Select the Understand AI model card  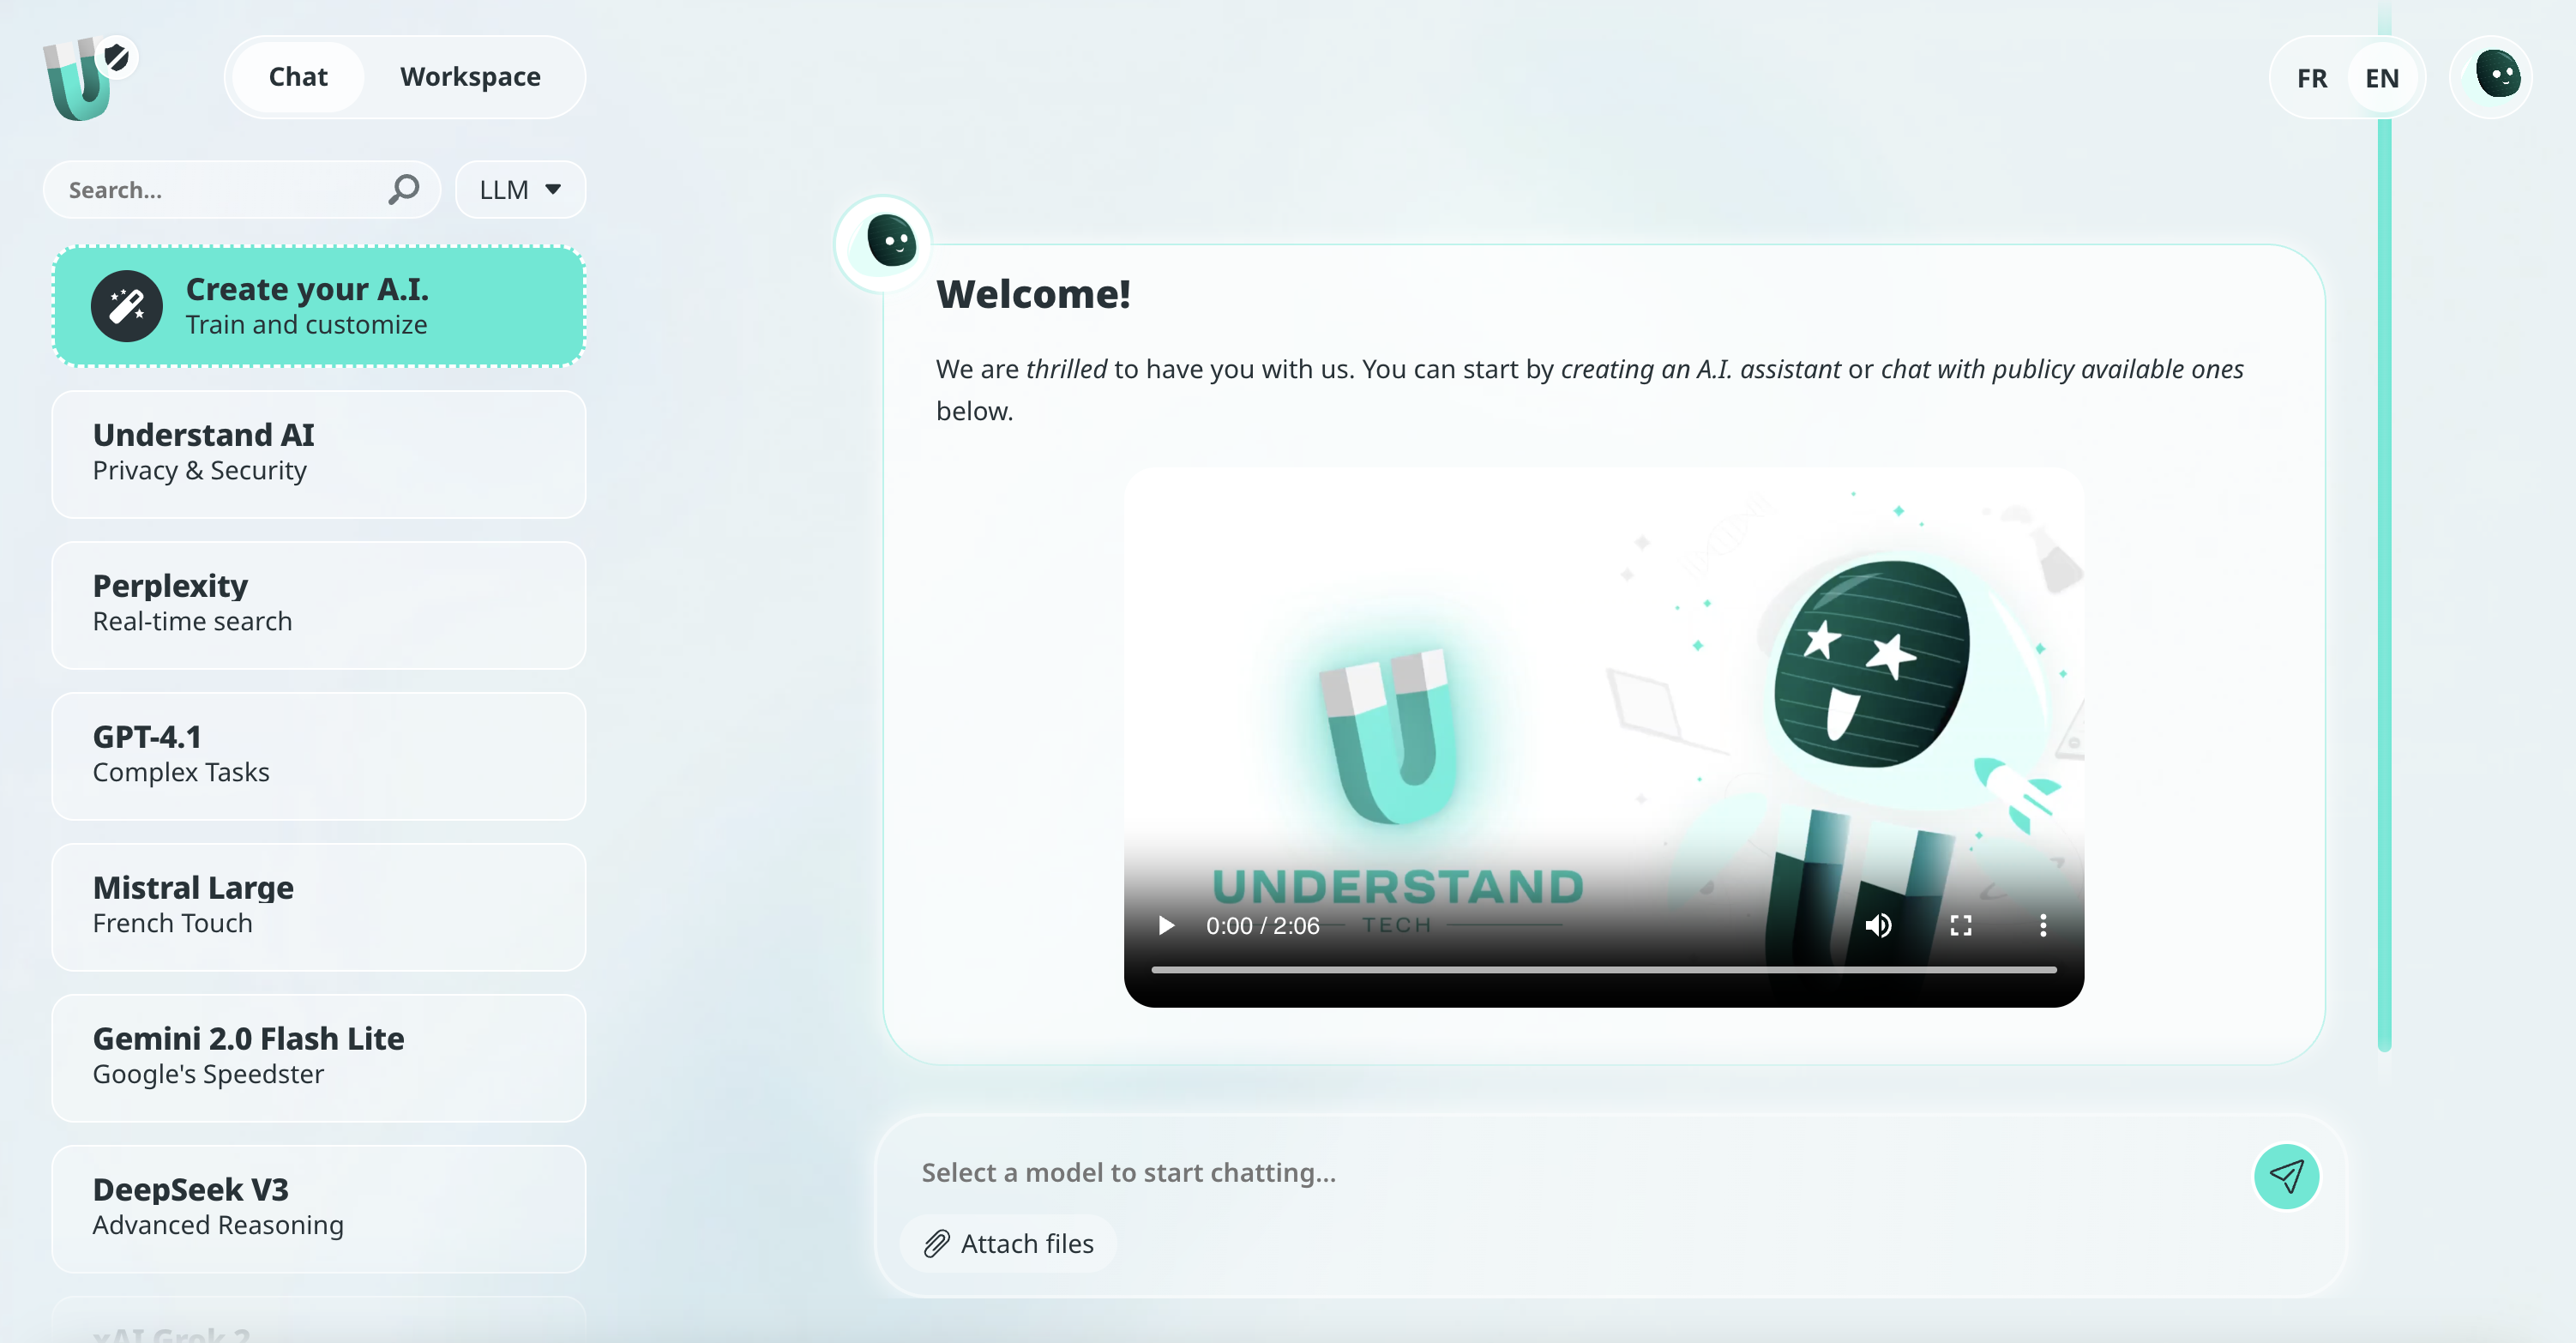pos(319,454)
